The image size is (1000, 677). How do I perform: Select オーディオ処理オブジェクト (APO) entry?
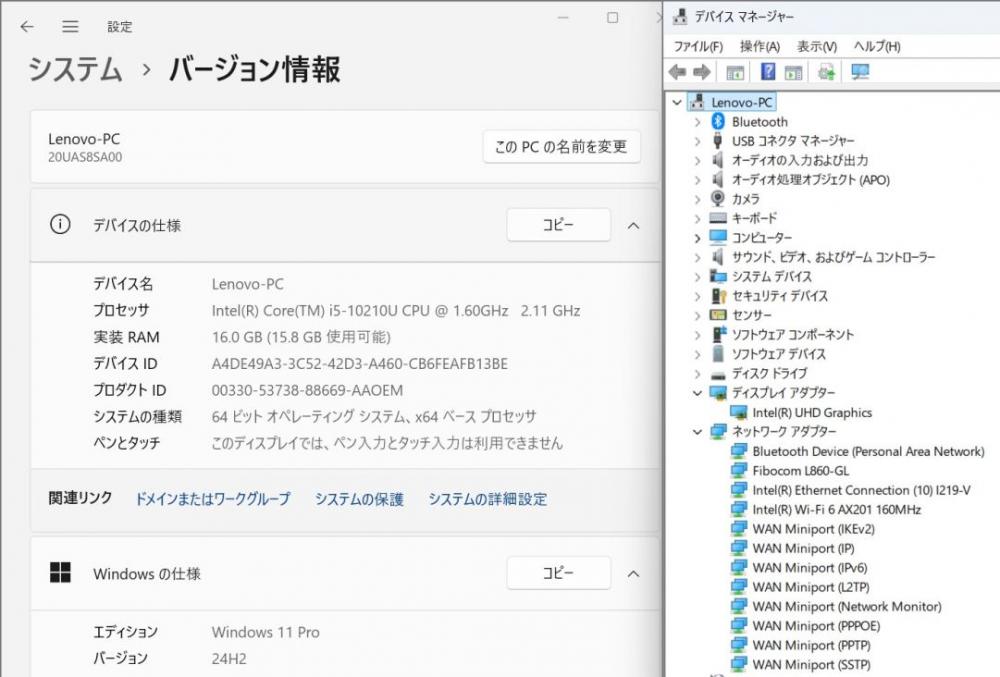810,180
